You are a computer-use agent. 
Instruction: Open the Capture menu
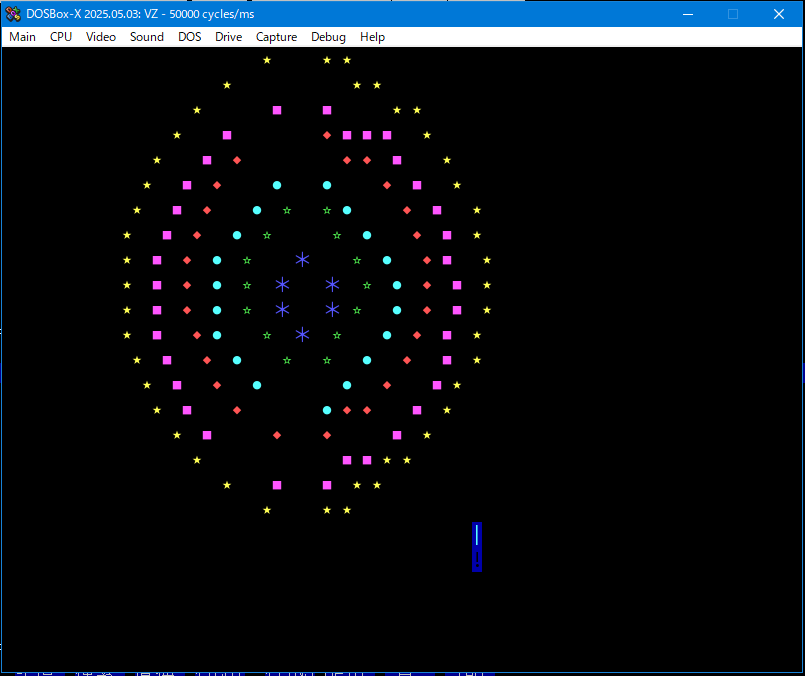pos(276,37)
